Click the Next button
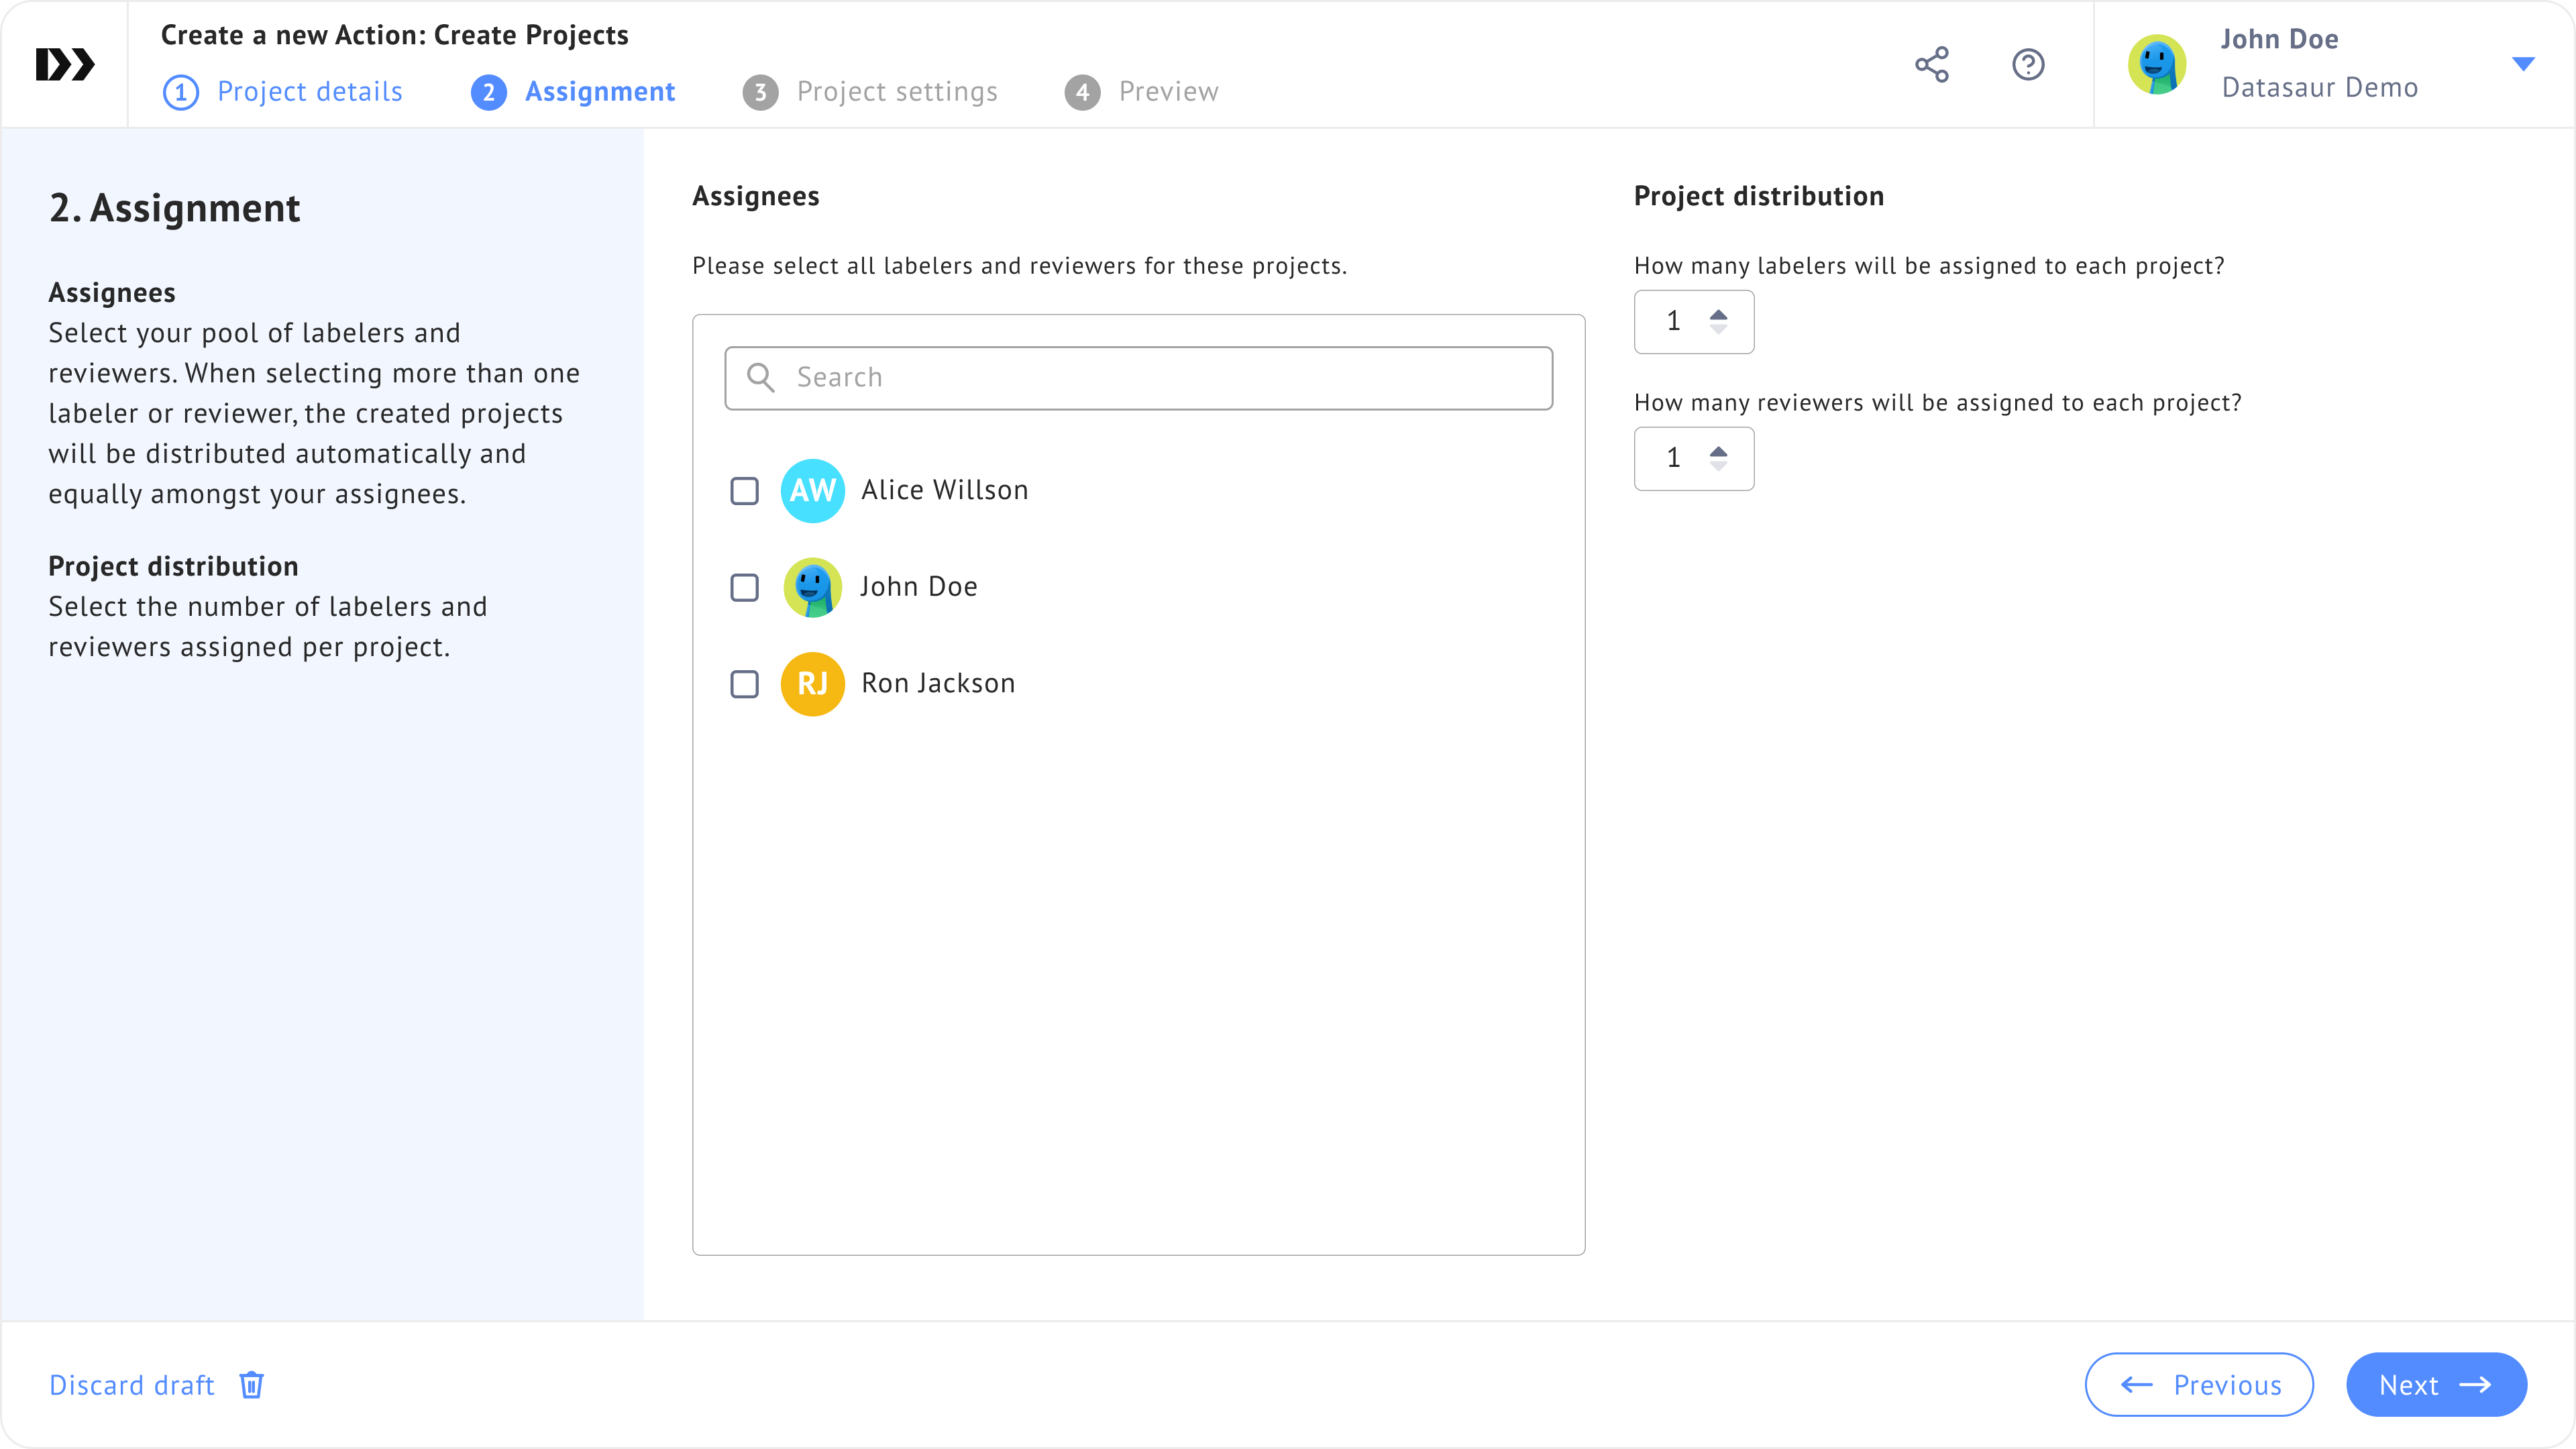 click(x=2435, y=1384)
